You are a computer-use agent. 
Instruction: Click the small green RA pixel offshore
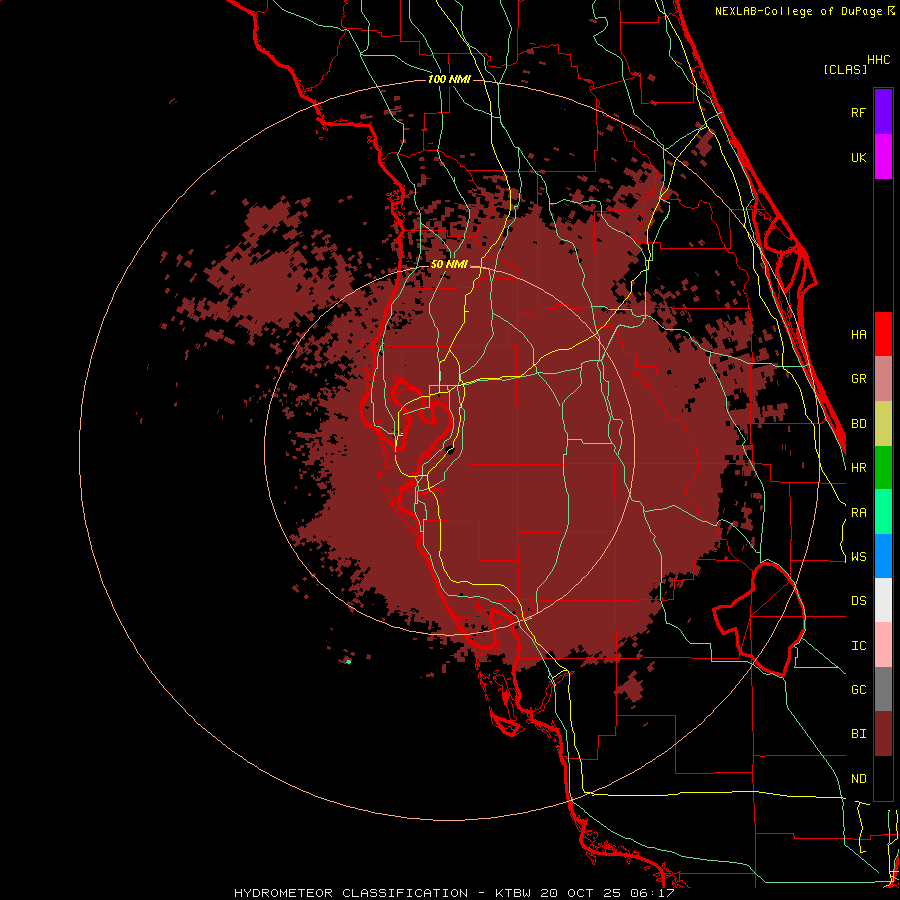coord(348,662)
